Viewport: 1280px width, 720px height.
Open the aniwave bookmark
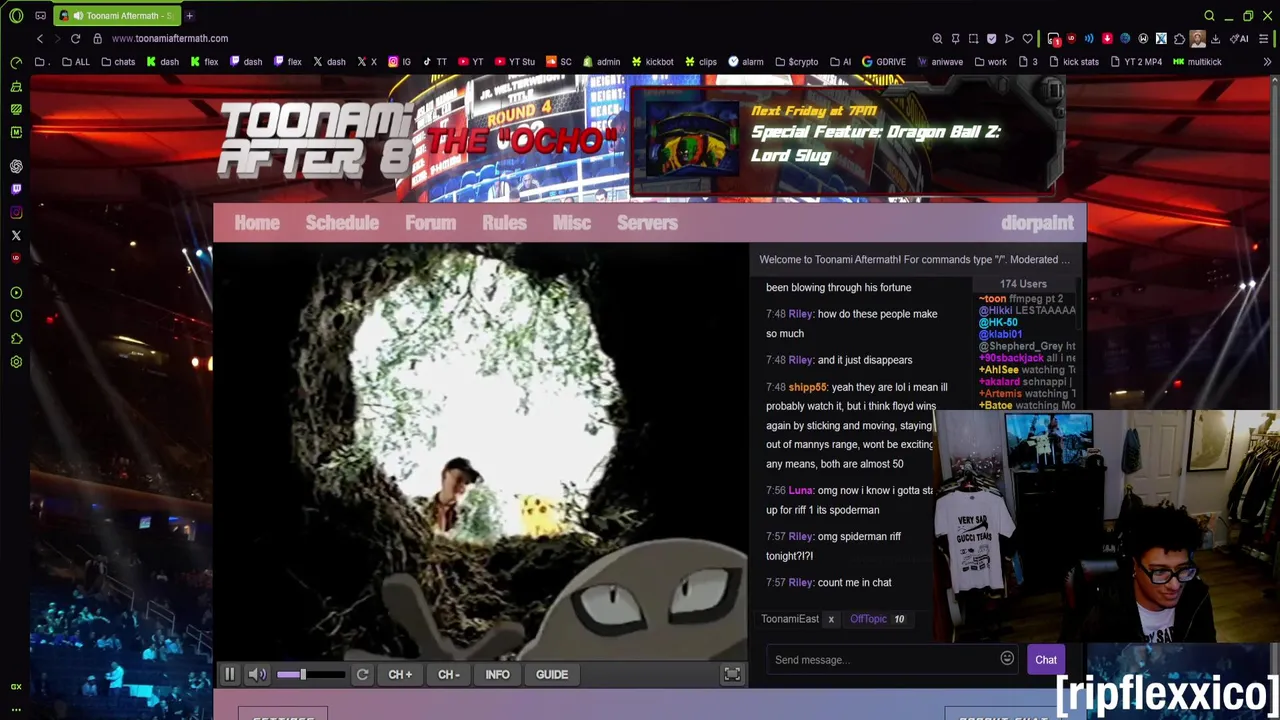coord(940,62)
